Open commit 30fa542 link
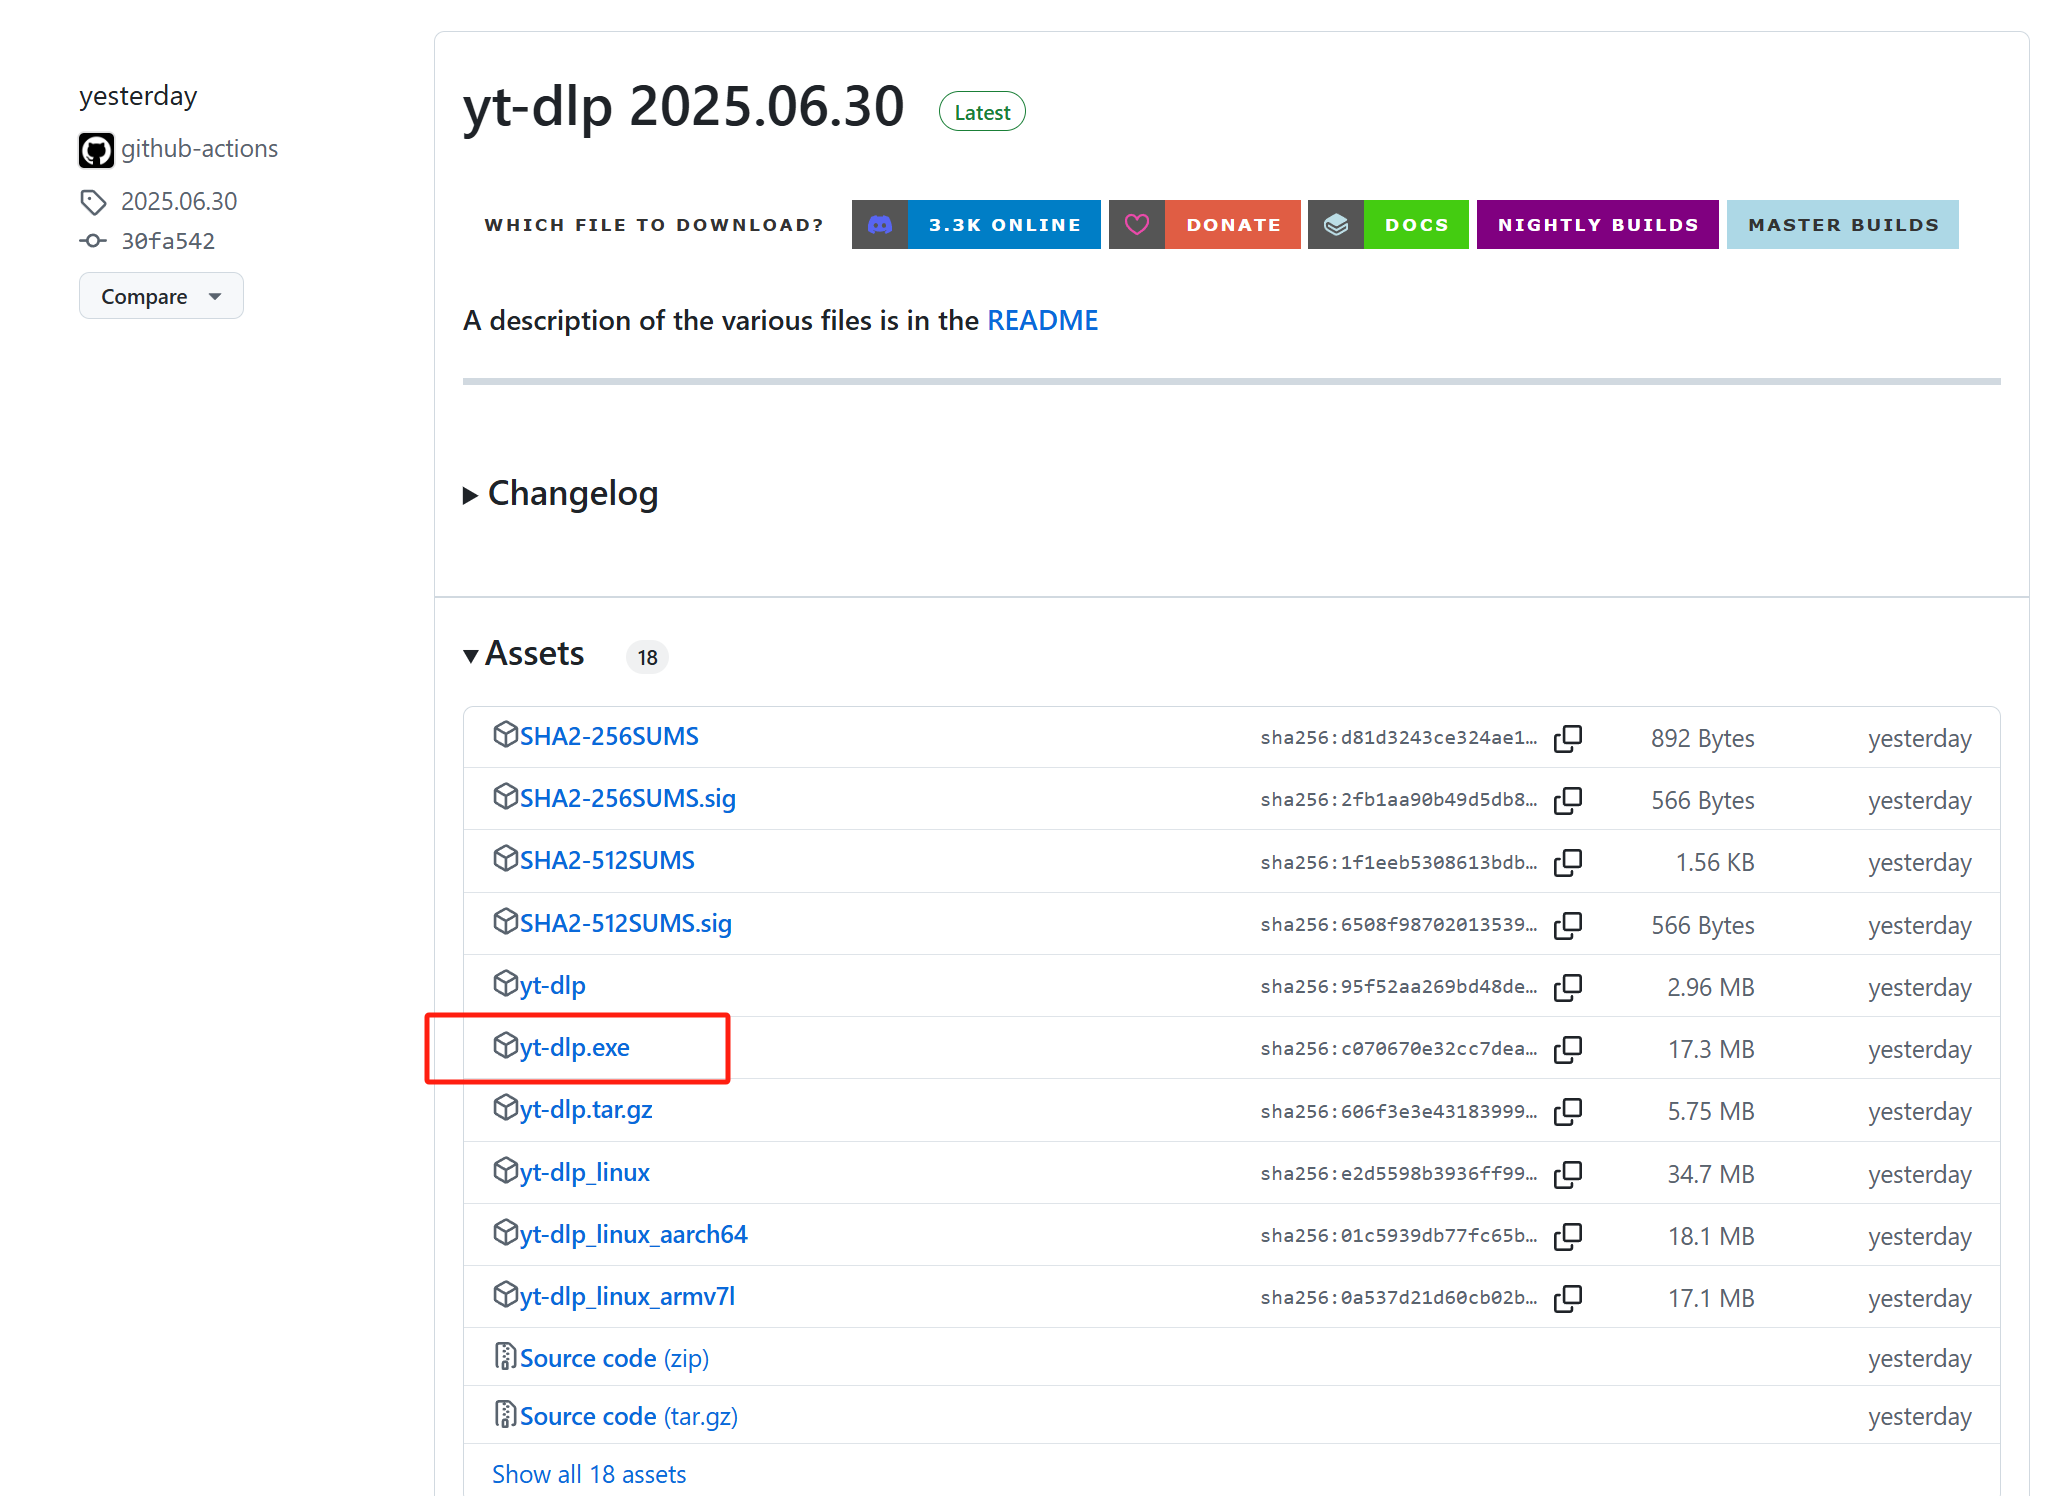The width and height of the screenshot is (2059, 1496). point(167,241)
